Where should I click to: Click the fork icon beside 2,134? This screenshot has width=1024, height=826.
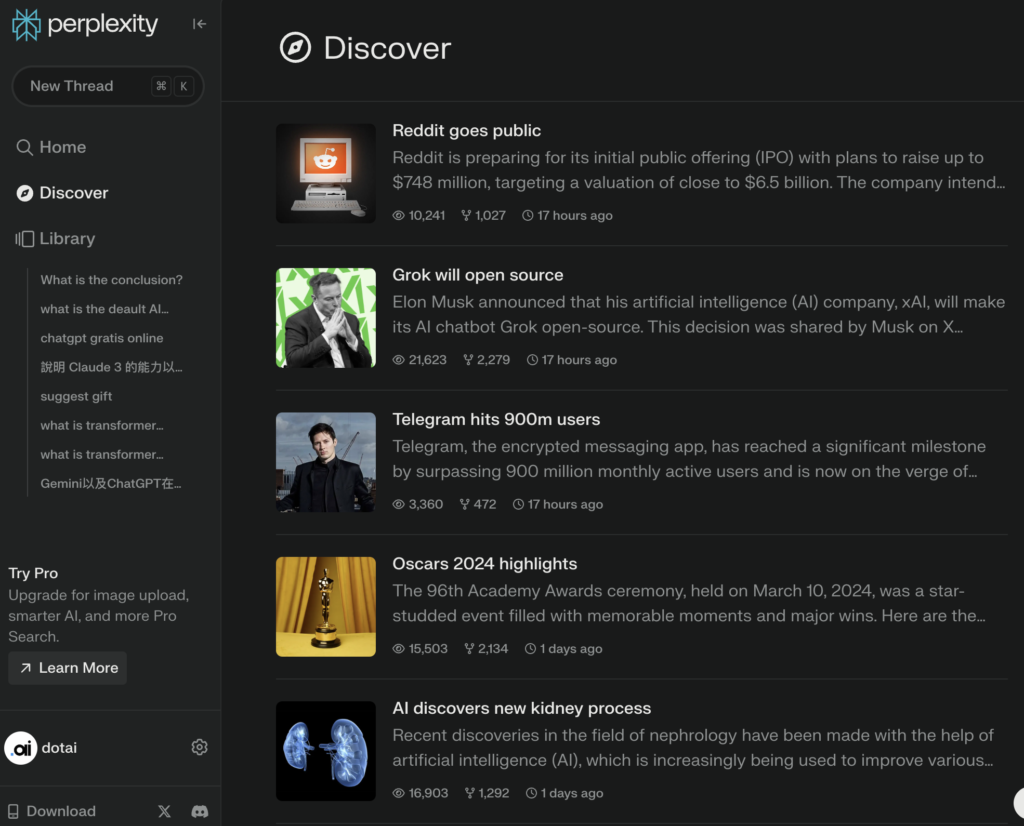[469, 648]
